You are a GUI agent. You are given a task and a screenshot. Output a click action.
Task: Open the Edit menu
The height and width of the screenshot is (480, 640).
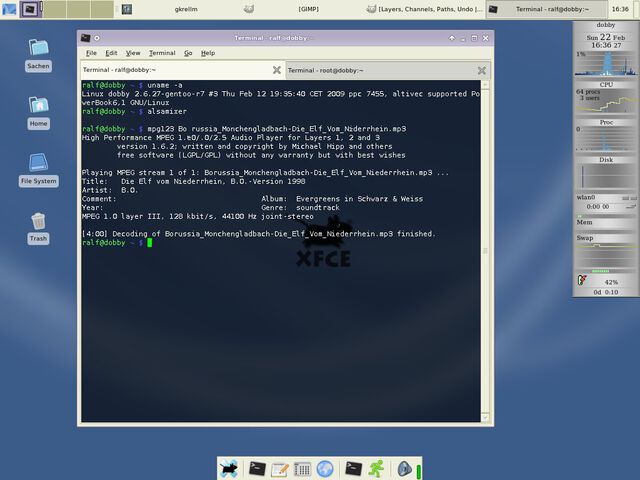[x=111, y=53]
